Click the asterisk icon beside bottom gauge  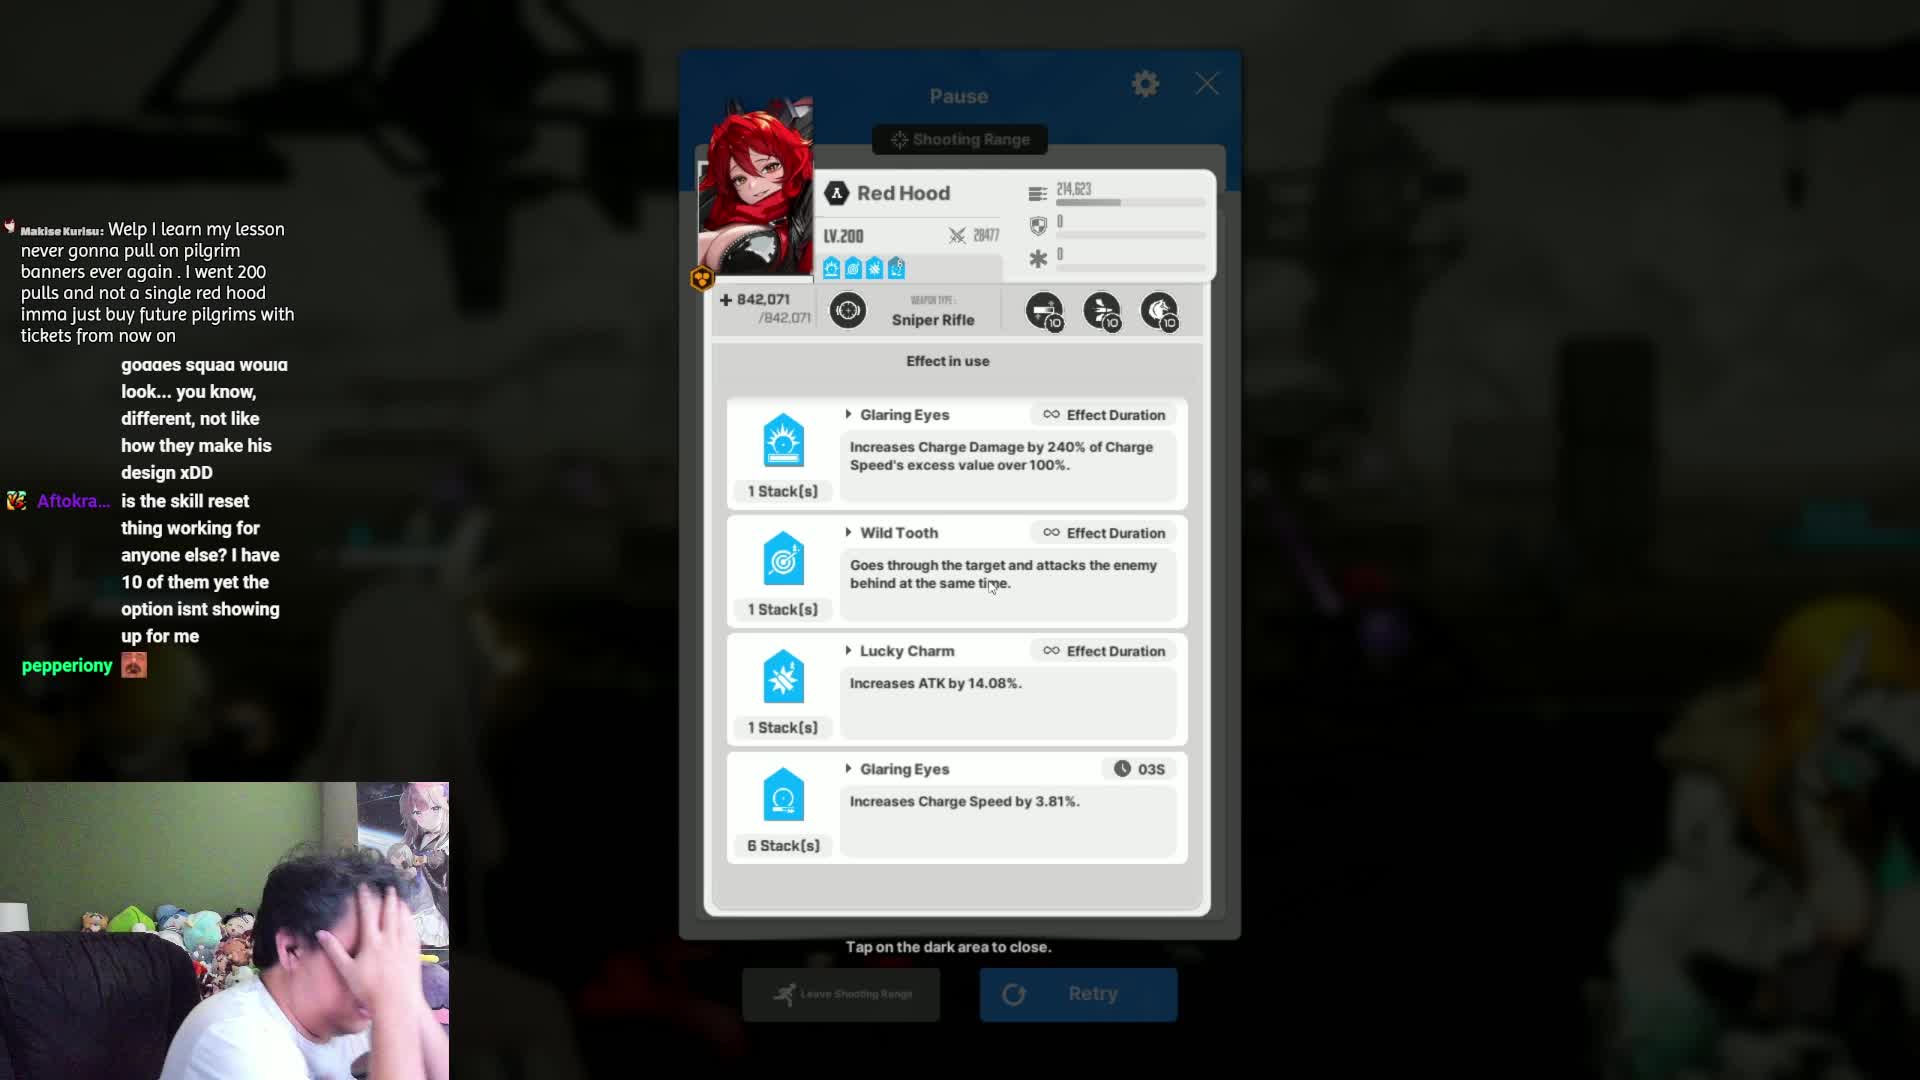pos(1038,259)
